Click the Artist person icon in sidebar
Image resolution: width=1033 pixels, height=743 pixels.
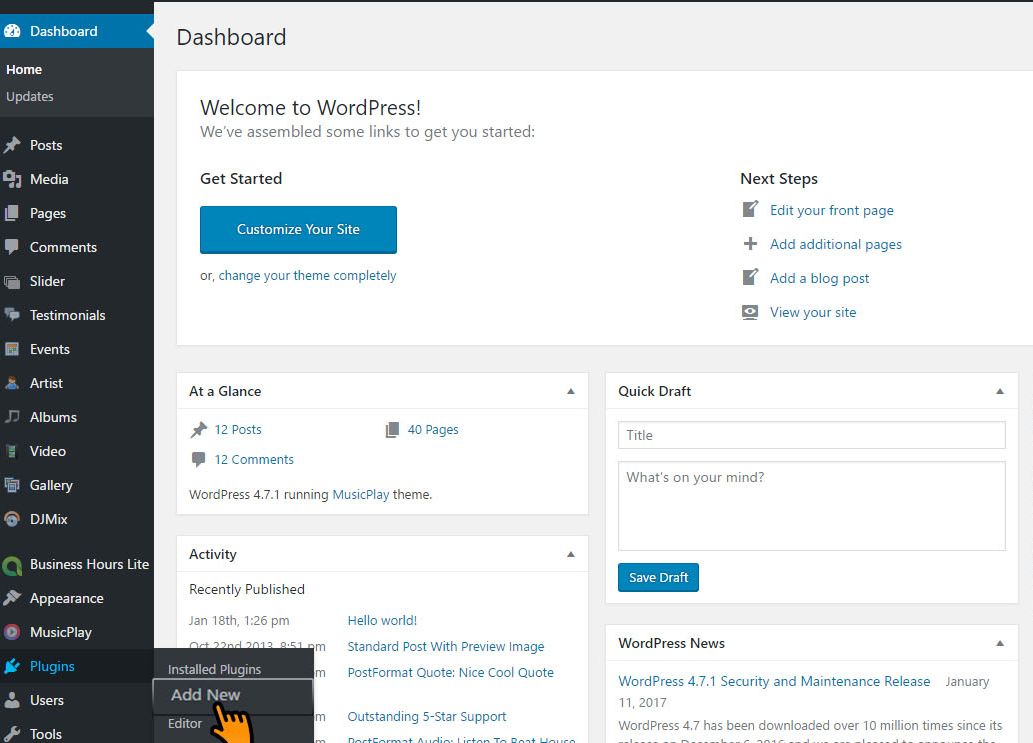click(x=12, y=383)
